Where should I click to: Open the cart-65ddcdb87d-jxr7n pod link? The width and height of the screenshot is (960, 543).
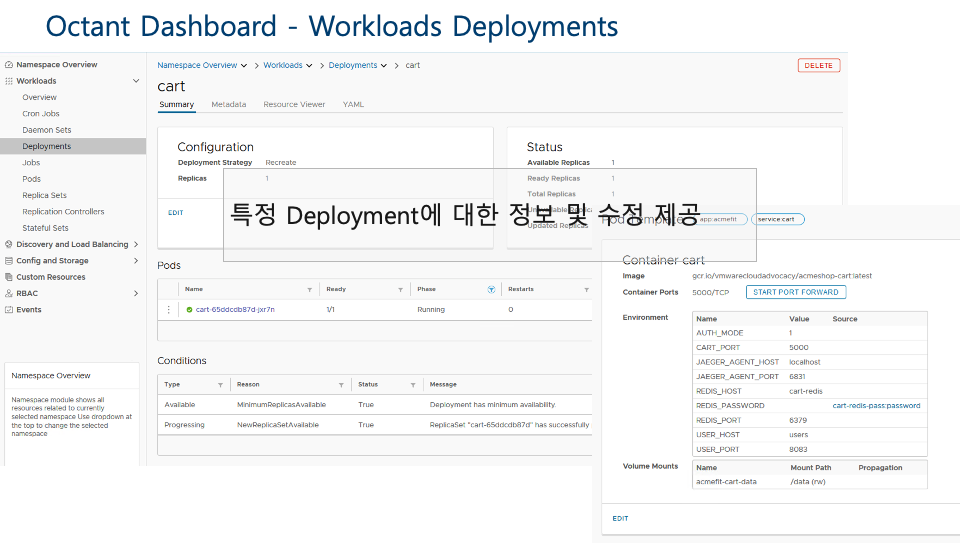coord(235,310)
